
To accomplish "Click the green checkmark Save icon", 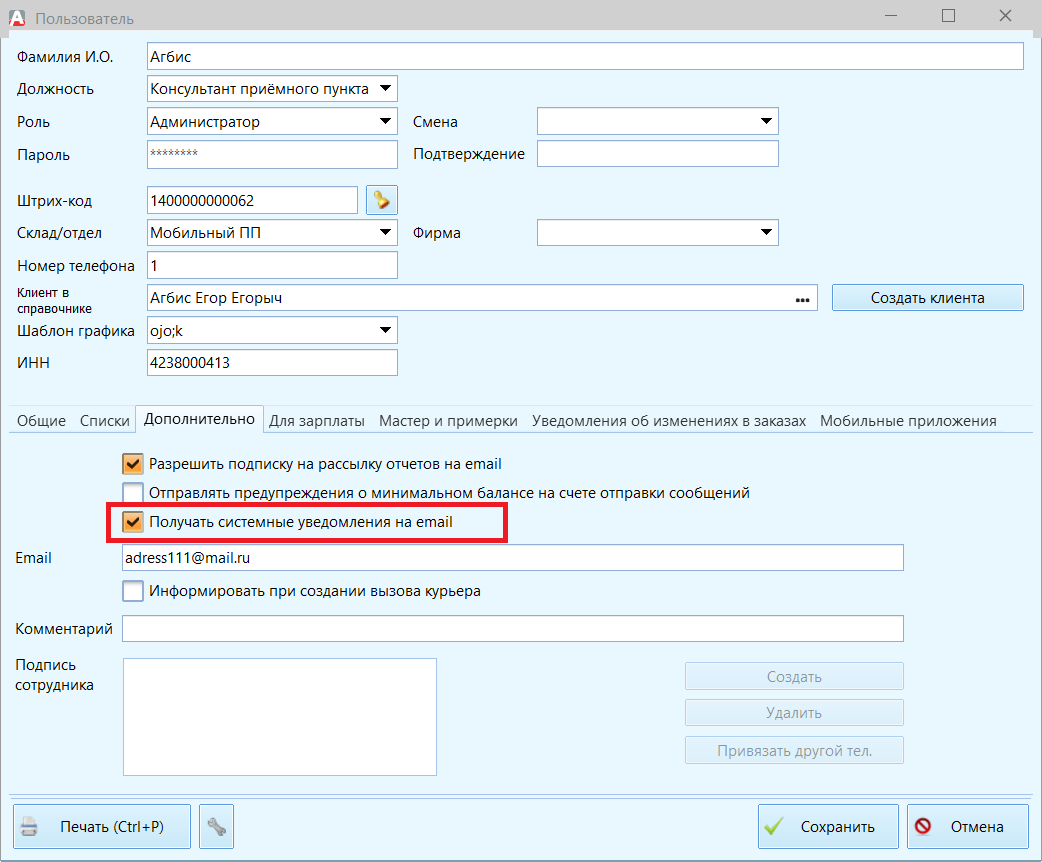I will coord(774,826).
